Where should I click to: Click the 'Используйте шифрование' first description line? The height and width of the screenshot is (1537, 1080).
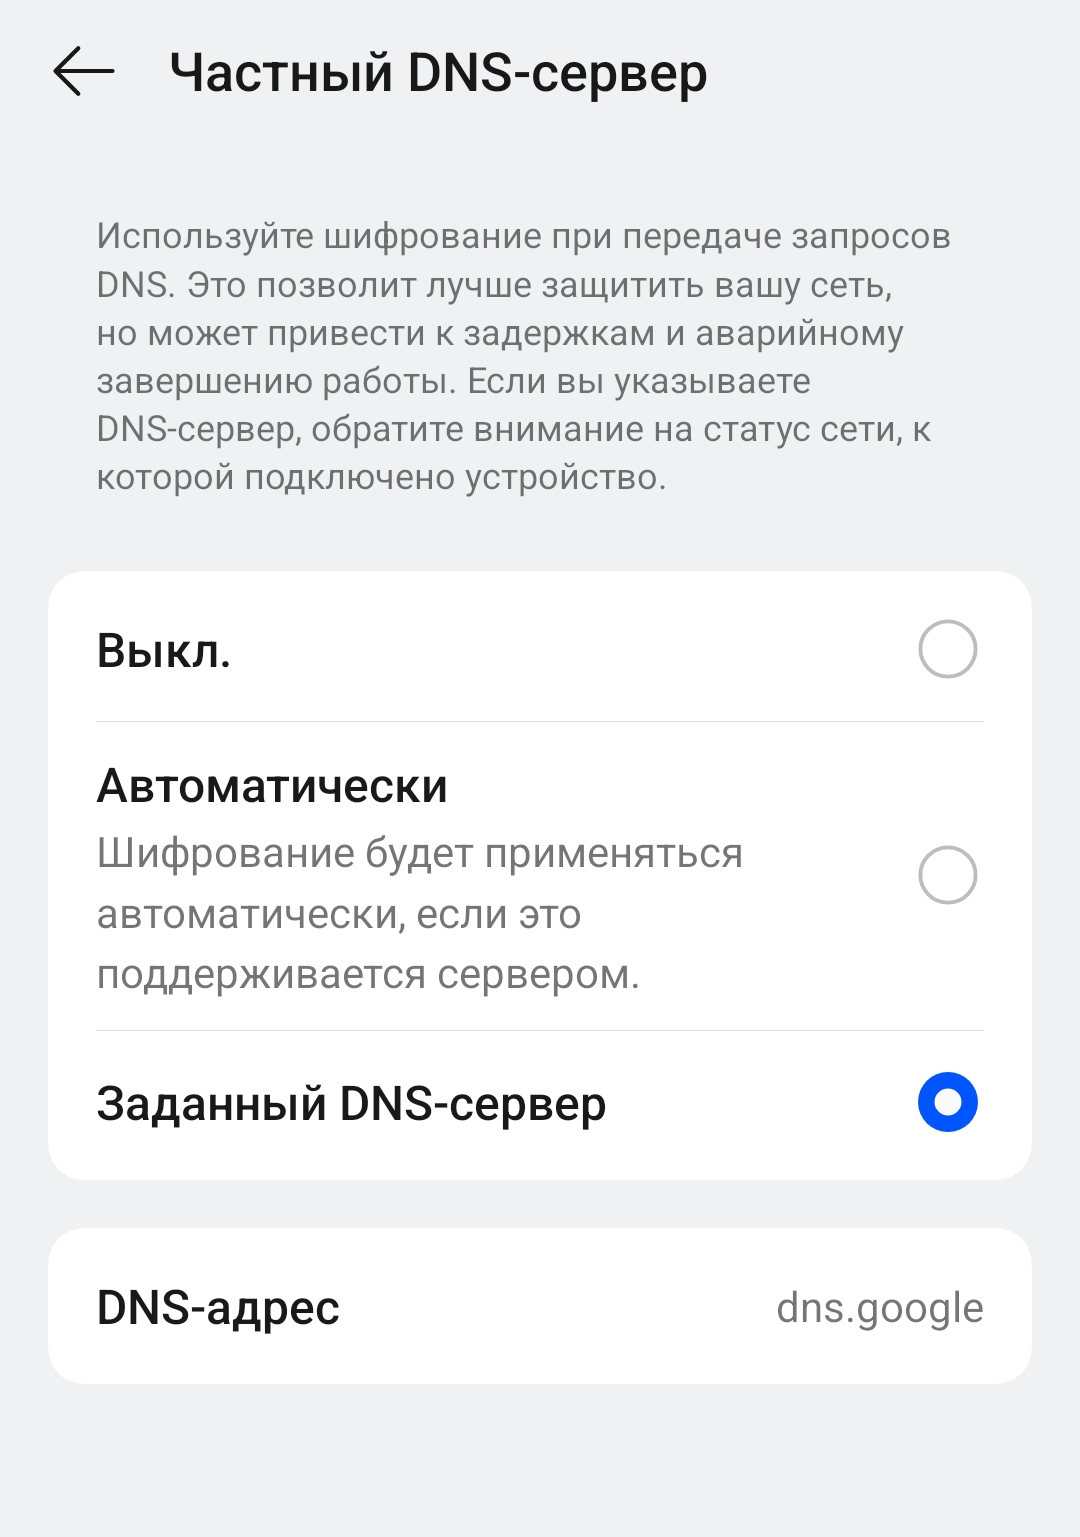point(522,237)
